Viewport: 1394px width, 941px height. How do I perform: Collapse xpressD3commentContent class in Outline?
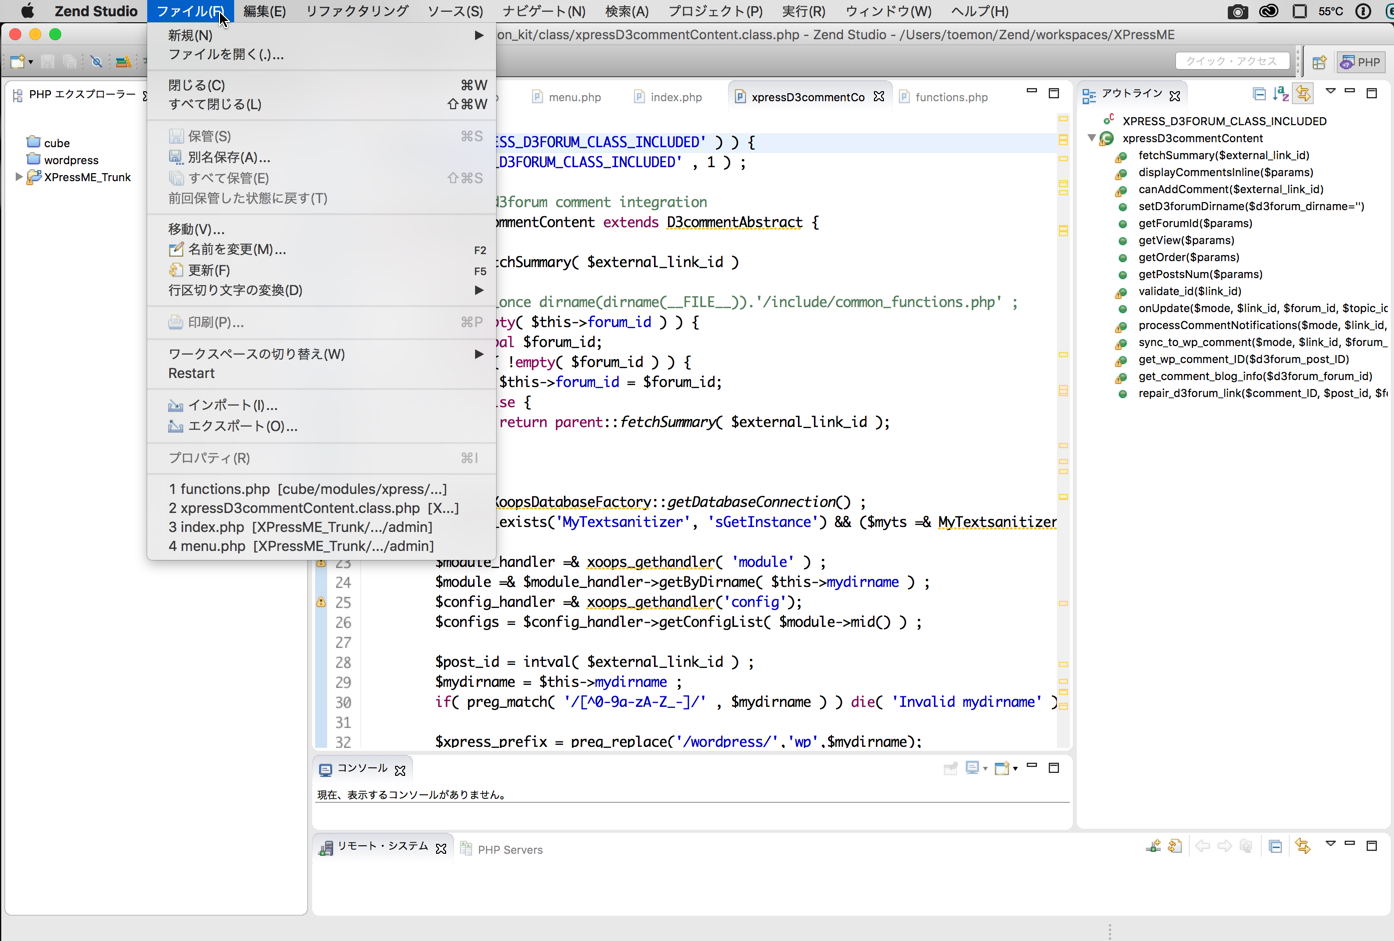click(x=1091, y=138)
